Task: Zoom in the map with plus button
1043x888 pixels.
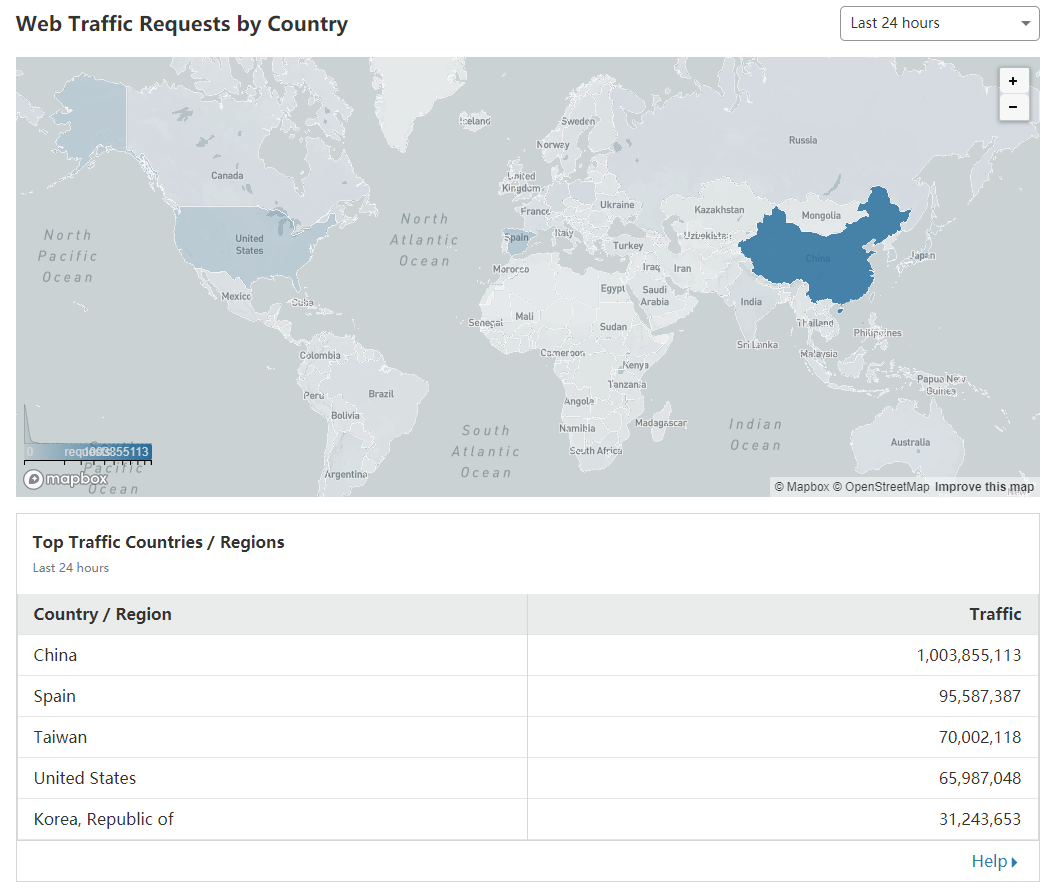Action: pyautogui.click(x=1013, y=81)
